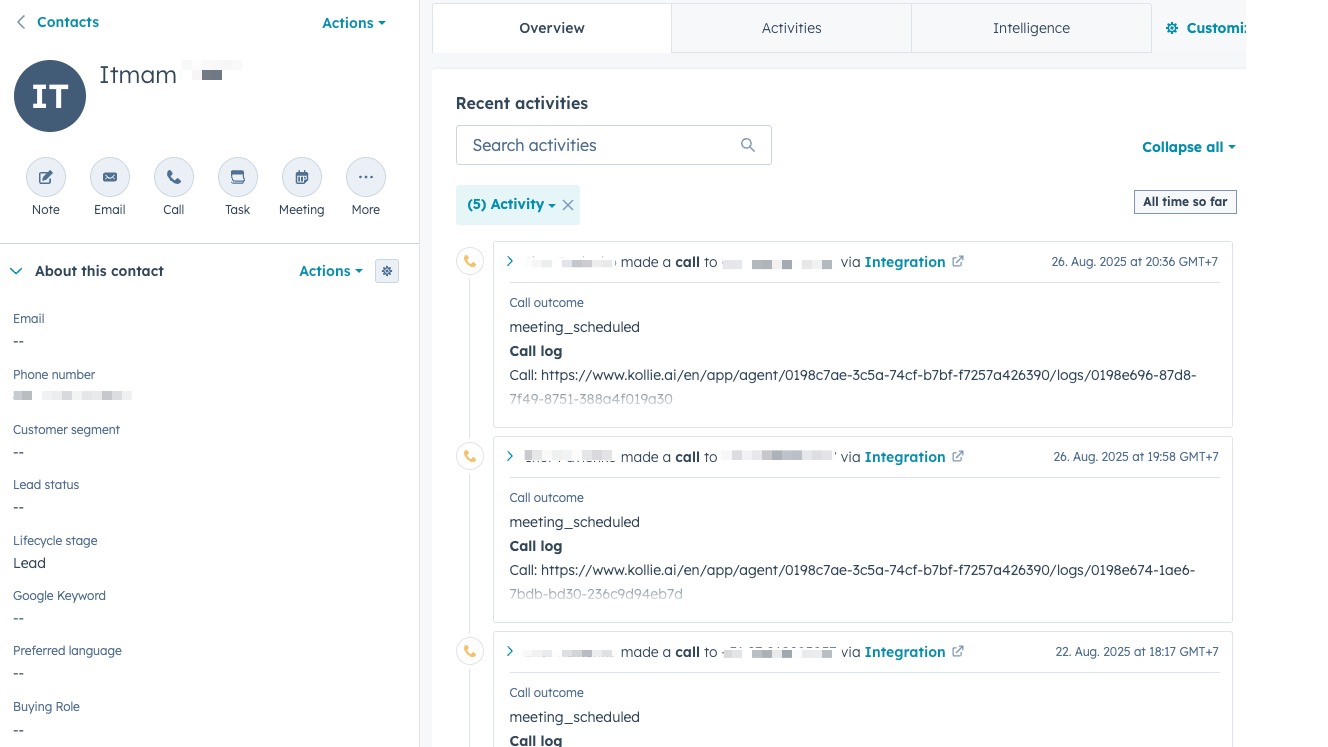This screenshot has width=1328, height=747.
Task: Remove the Activity filter with X
Action: [x=568, y=205]
